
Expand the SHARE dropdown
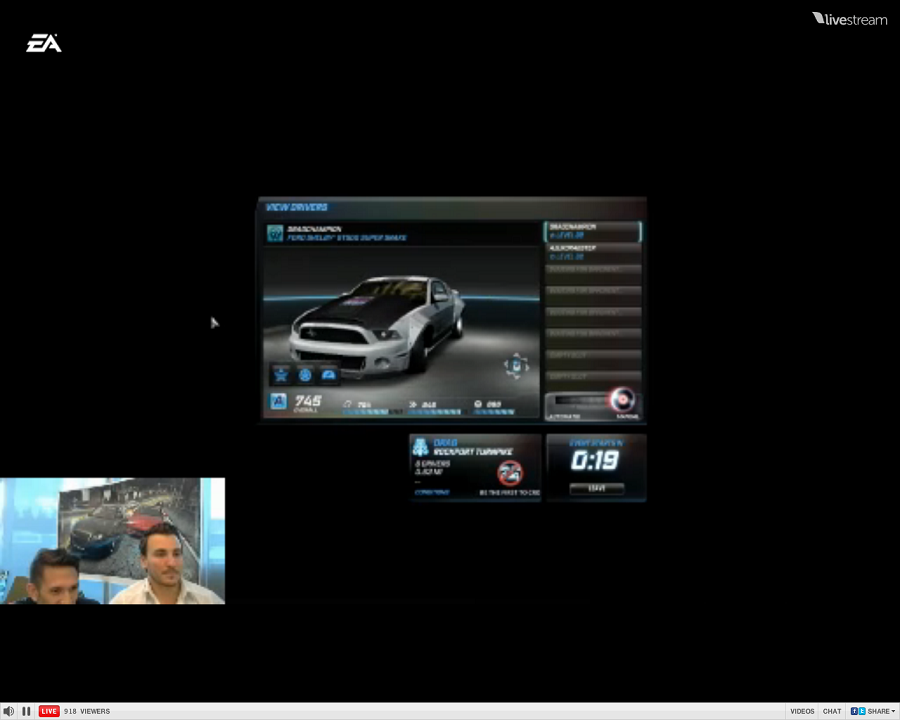click(x=880, y=711)
